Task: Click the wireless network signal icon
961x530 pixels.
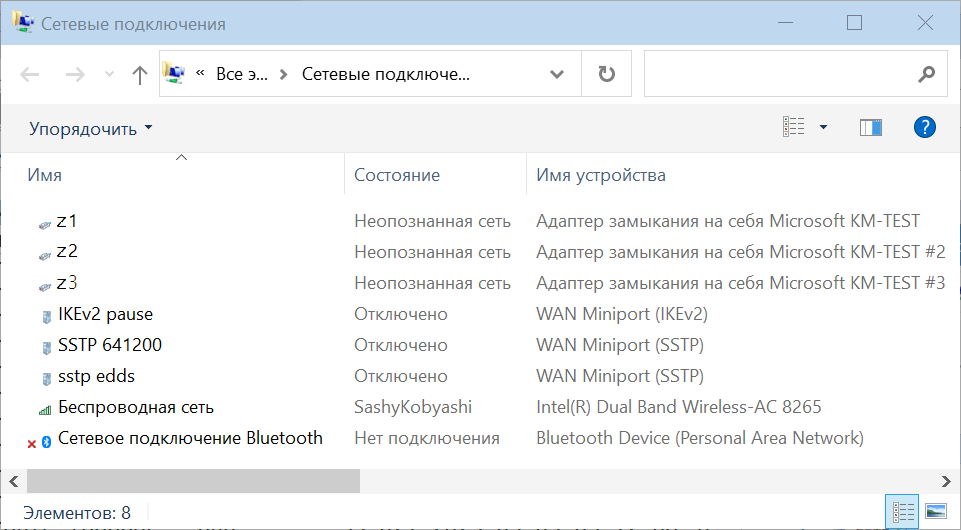Action: pos(45,410)
